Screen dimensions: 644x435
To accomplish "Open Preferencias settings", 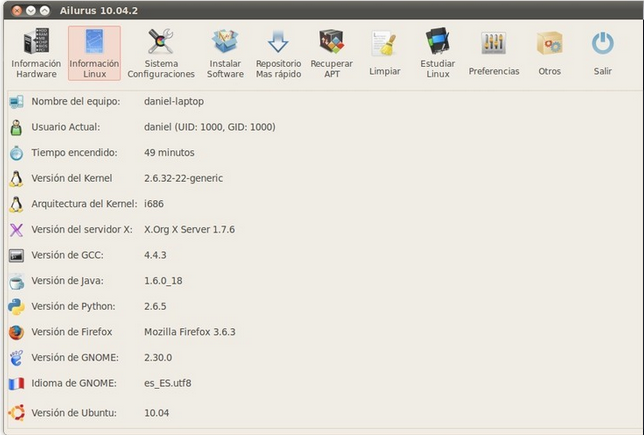I will [x=494, y=53].
